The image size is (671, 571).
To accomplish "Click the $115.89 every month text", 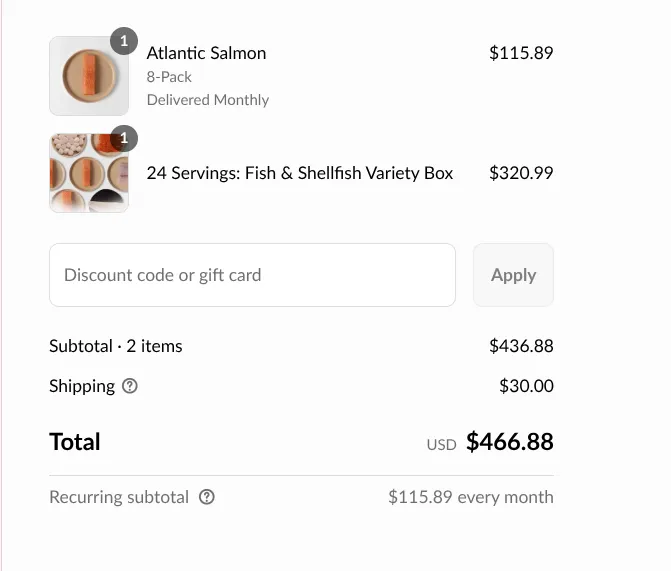I will tap(470, 497).
